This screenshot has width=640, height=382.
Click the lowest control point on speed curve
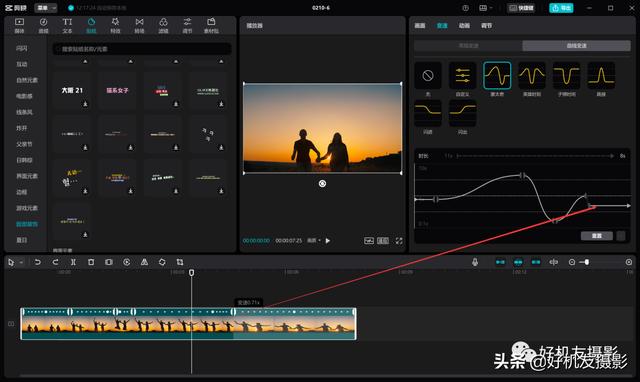pos(555,221)
